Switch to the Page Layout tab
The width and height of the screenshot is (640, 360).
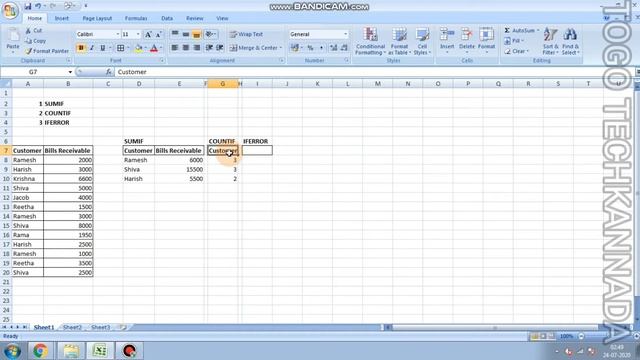(x=97, y=18)
